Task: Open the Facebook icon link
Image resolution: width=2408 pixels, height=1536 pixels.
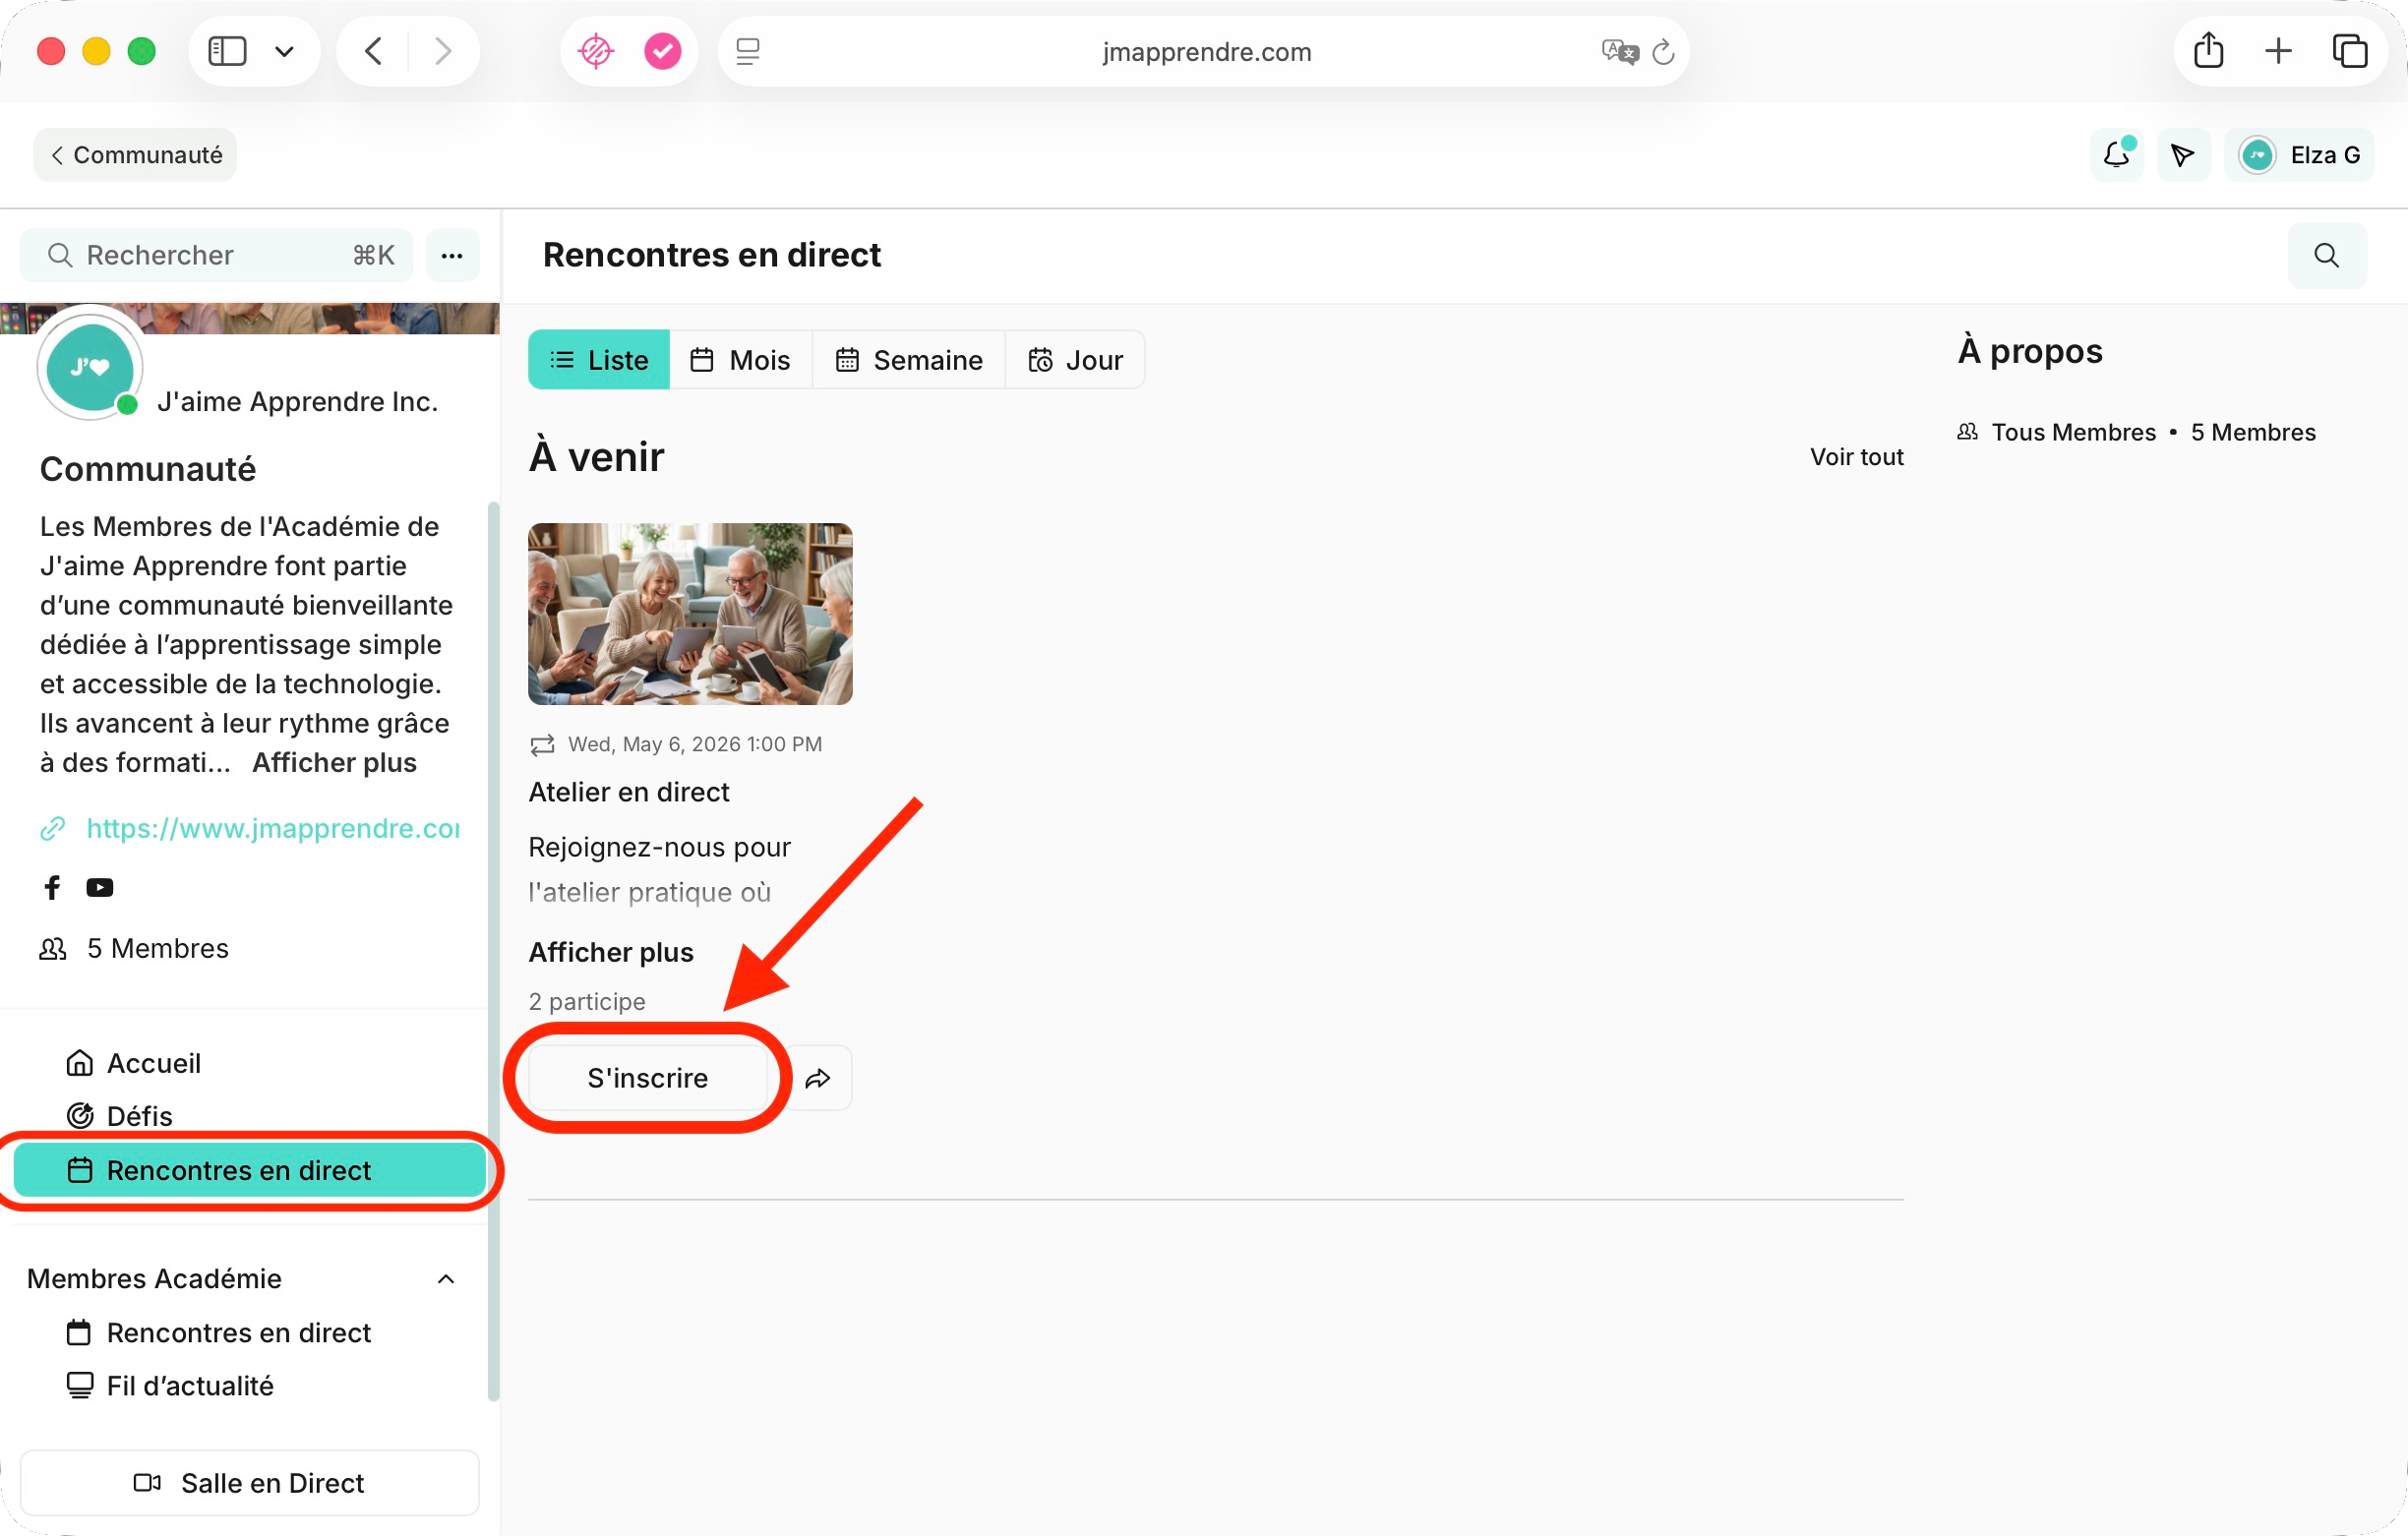Action: click(x=52, y=887)
